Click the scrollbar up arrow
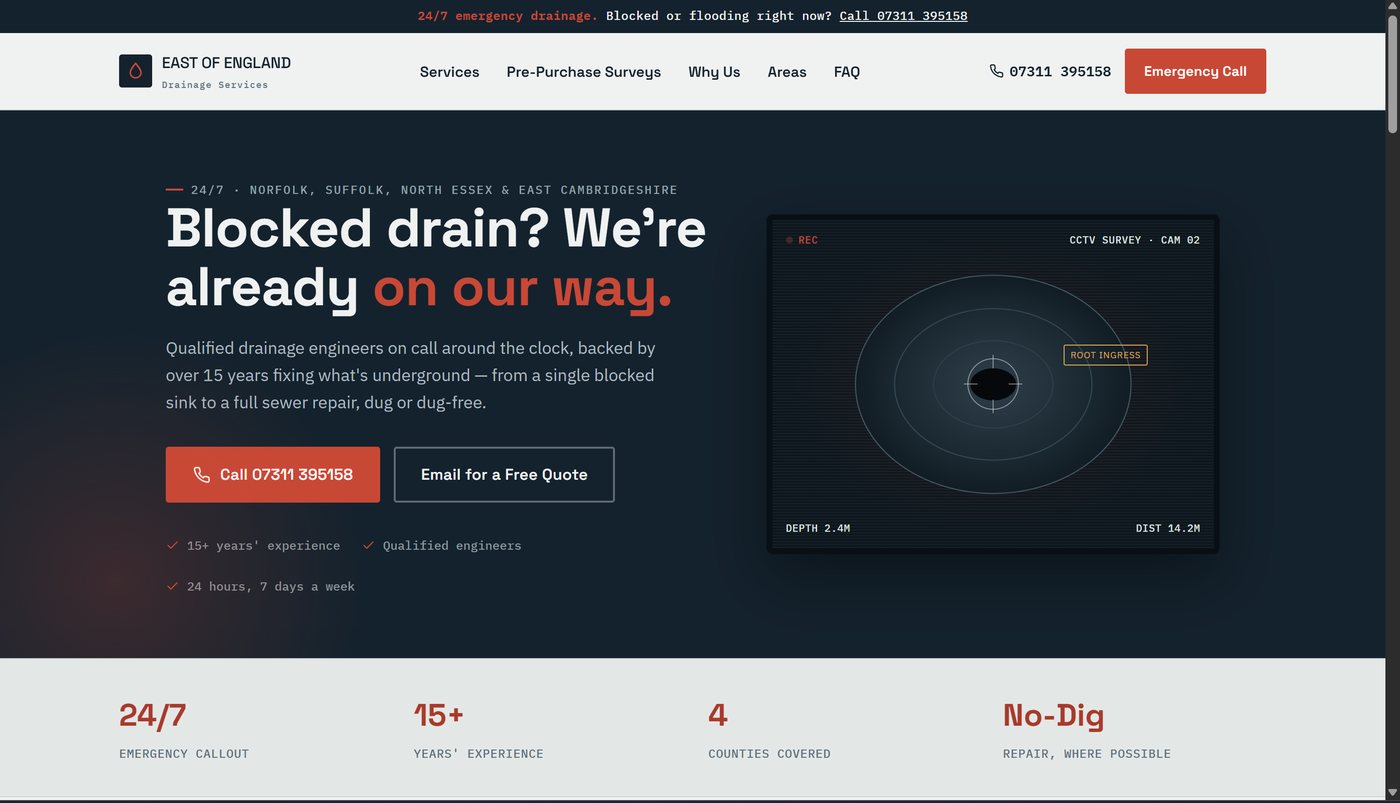 1393,7
